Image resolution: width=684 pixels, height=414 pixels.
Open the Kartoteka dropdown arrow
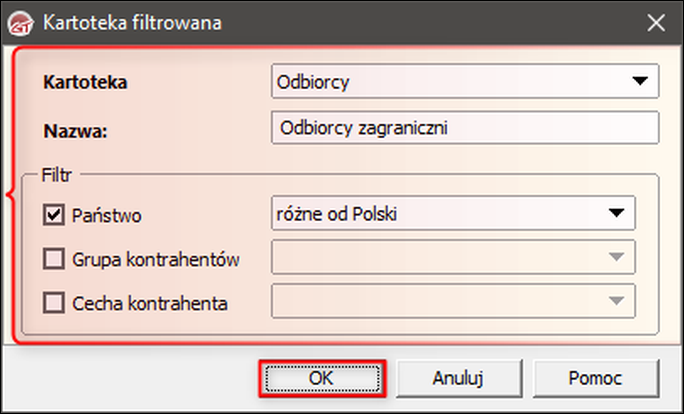point(640,82)
